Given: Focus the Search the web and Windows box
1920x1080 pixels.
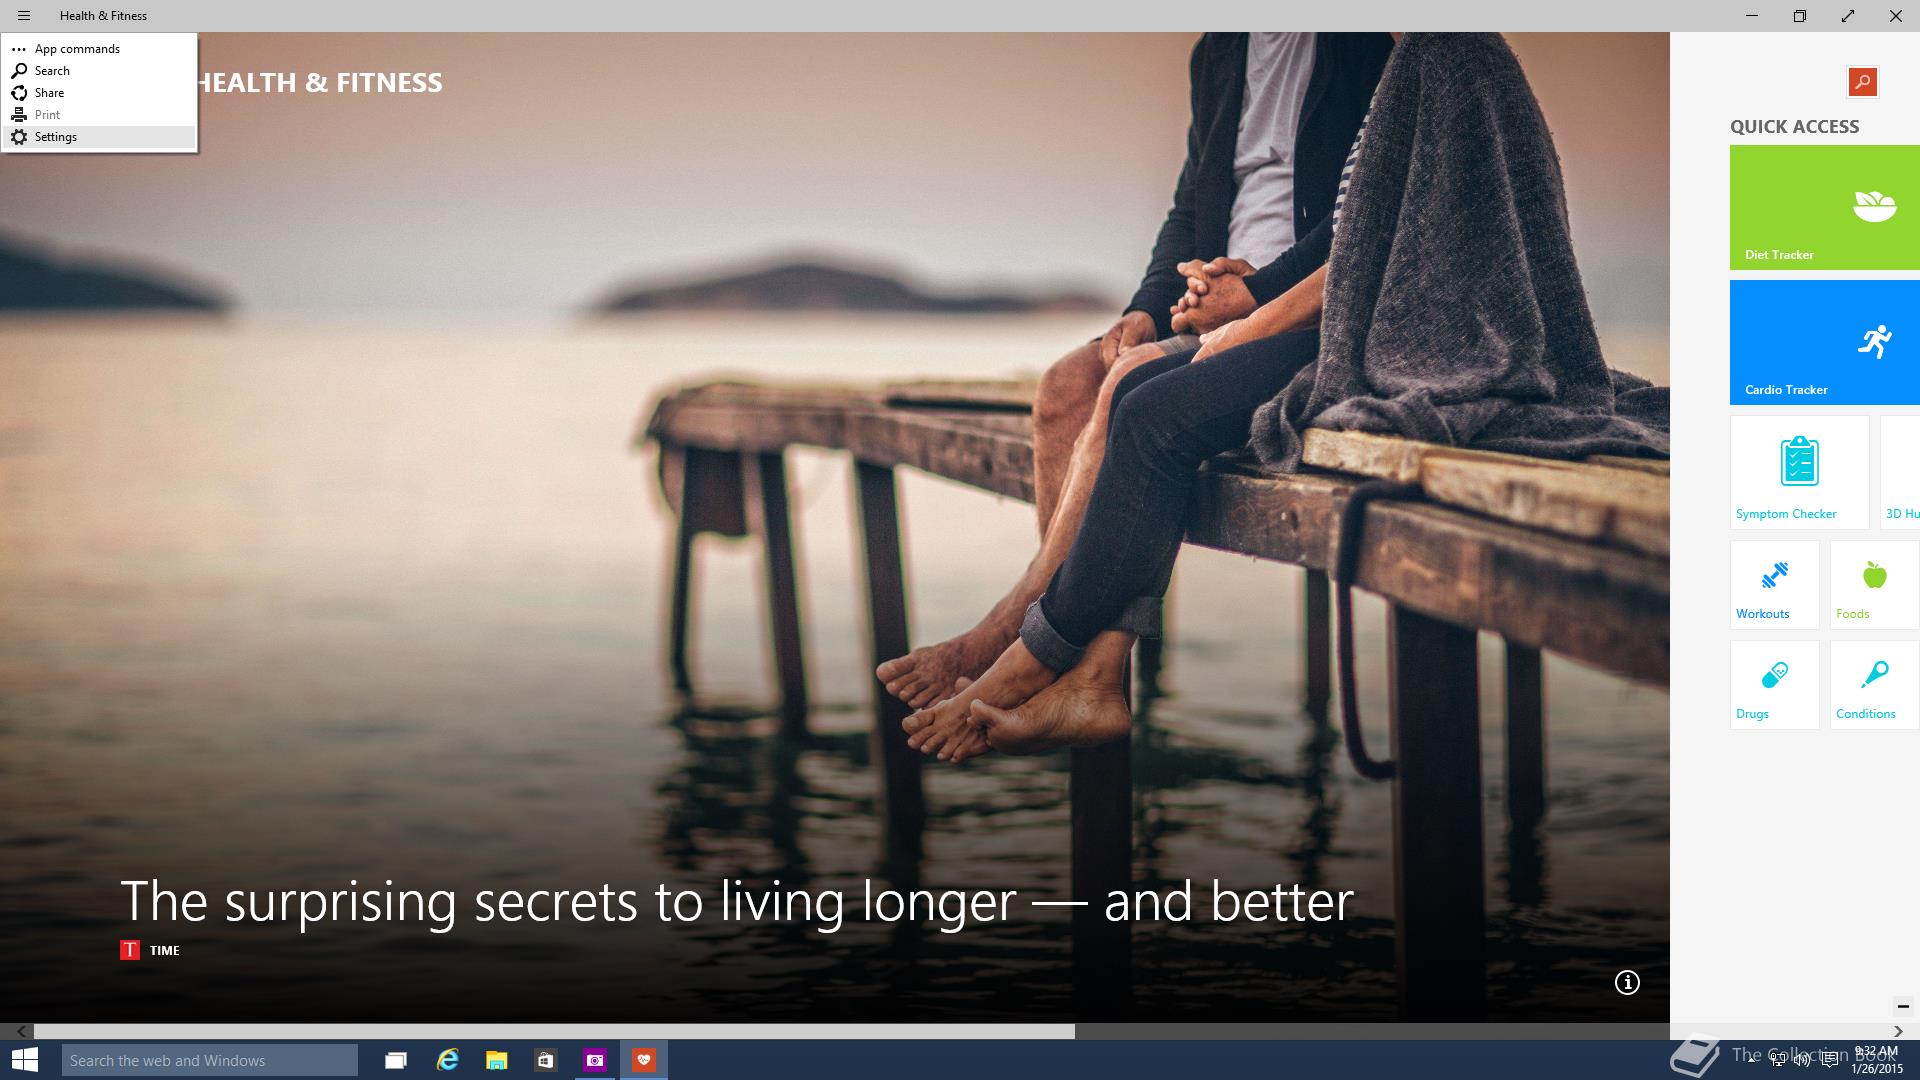Looking at the screenshot, I should (x=209, y=1060).
